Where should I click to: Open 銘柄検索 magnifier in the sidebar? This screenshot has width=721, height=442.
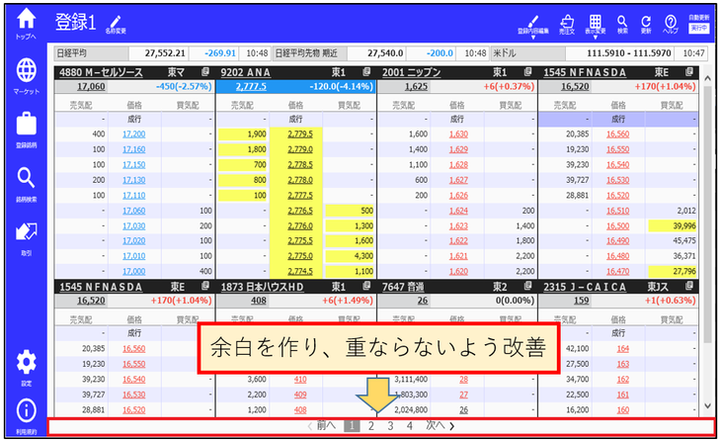(26, 184)
